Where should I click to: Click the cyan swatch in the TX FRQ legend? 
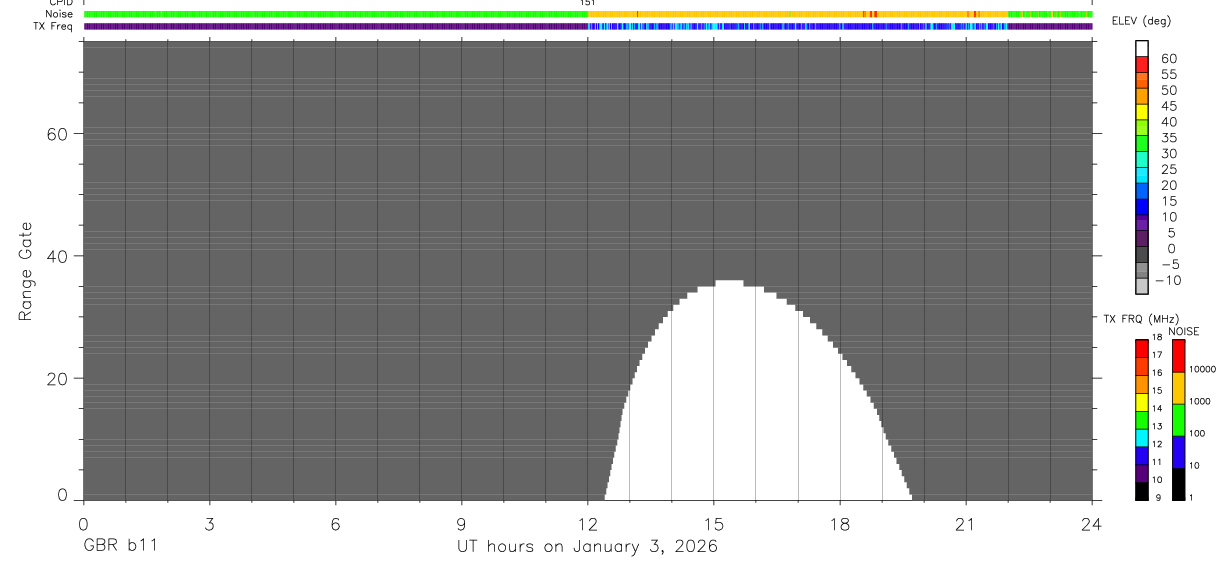click(x=1141, y=438)
